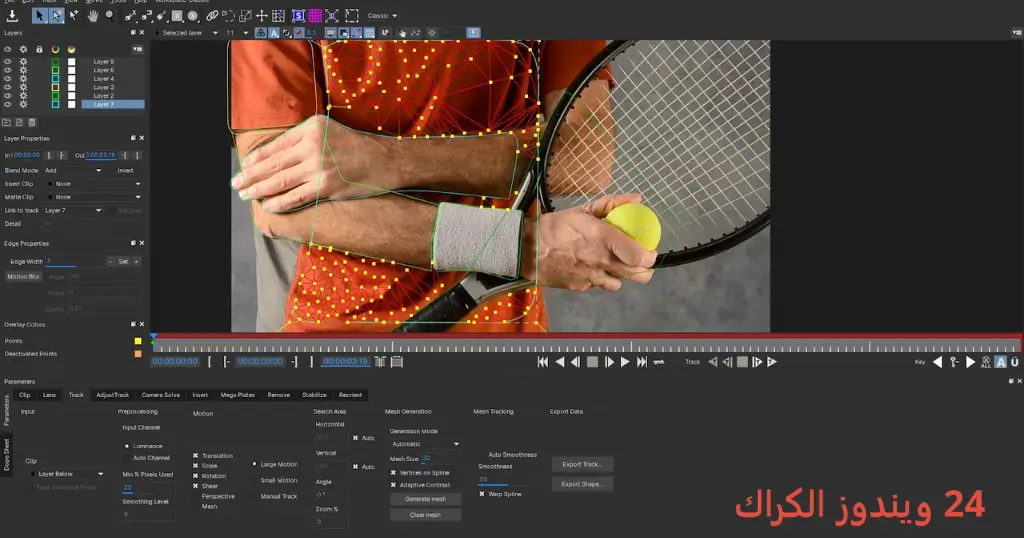The height and width of the screenshot is (538, 1024).
Task: Click Track forward arrow icon
Action: [x=772, y=362]
